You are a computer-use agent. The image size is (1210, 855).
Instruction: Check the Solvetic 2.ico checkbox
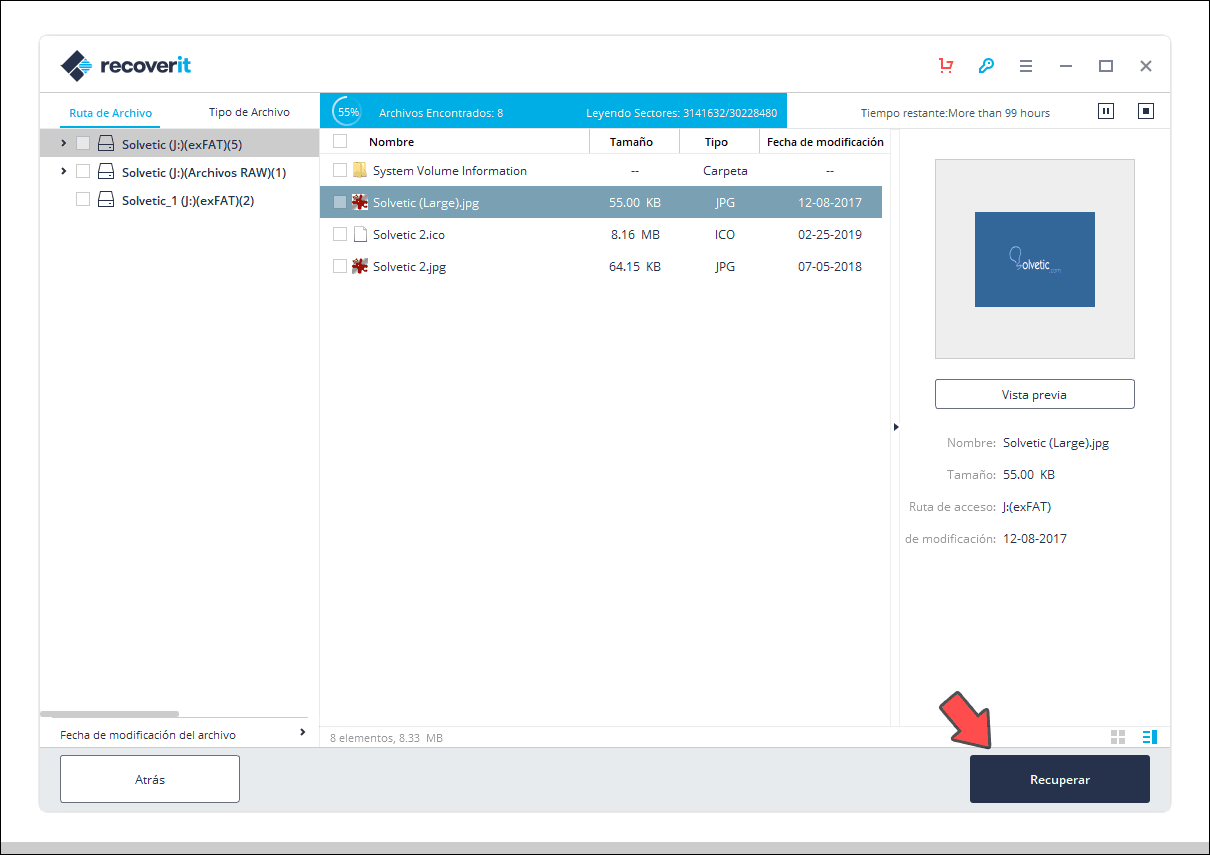coord(340,234)
